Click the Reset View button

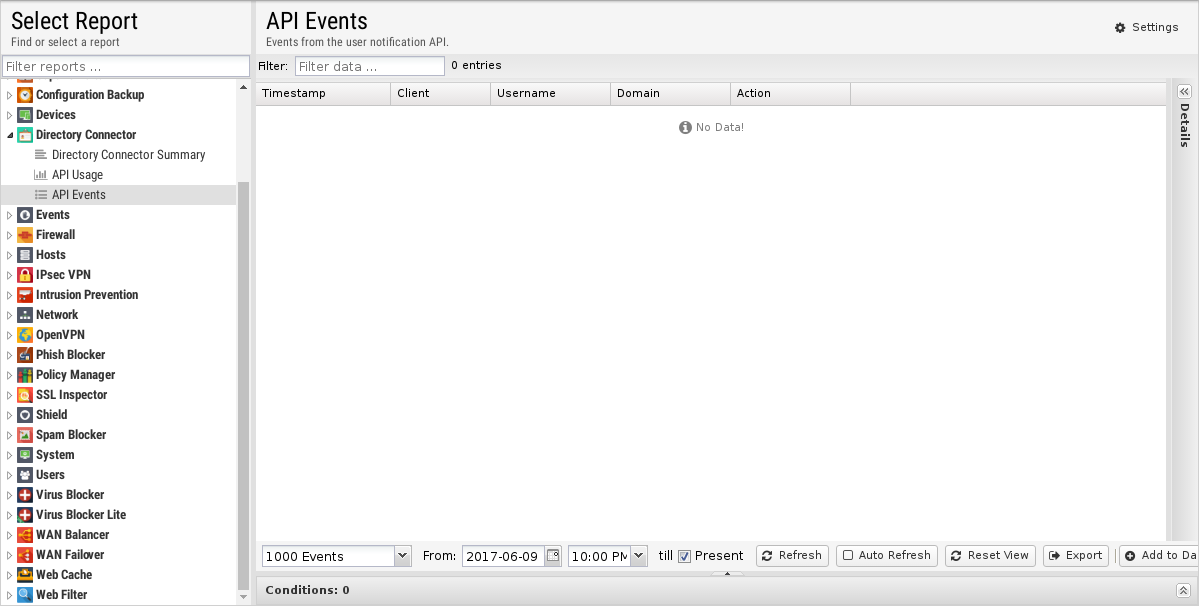coord(990,556)
